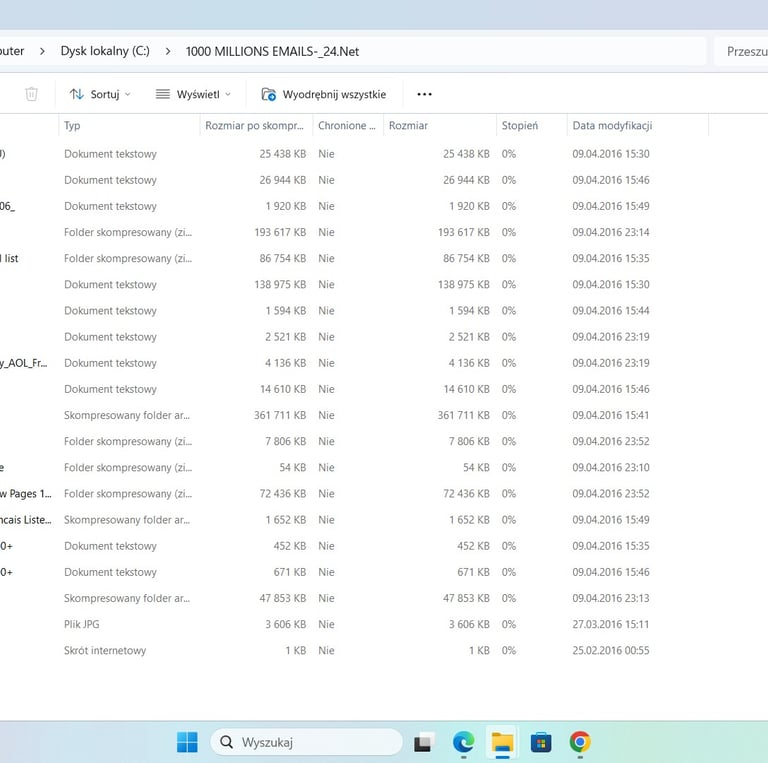Expand chevron after Dysk lokalny (C:)

coord(168,51)
